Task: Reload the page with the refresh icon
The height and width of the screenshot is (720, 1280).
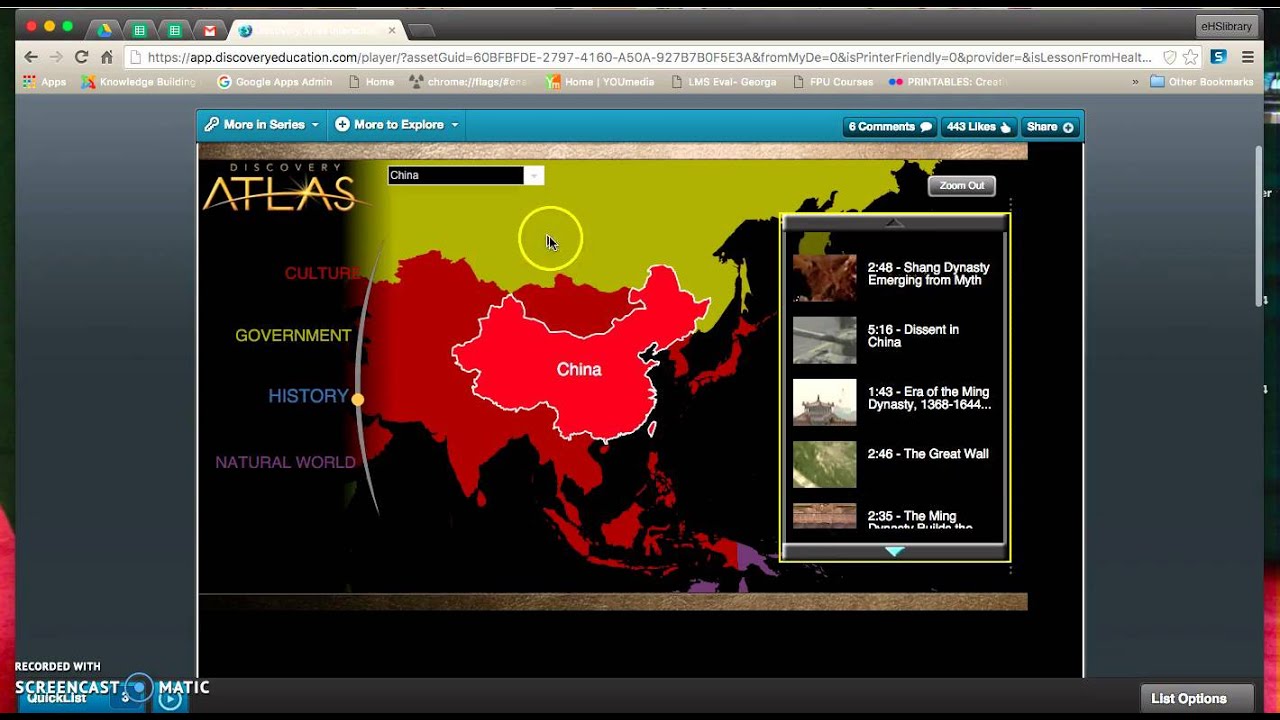Action: pos(81,58)
